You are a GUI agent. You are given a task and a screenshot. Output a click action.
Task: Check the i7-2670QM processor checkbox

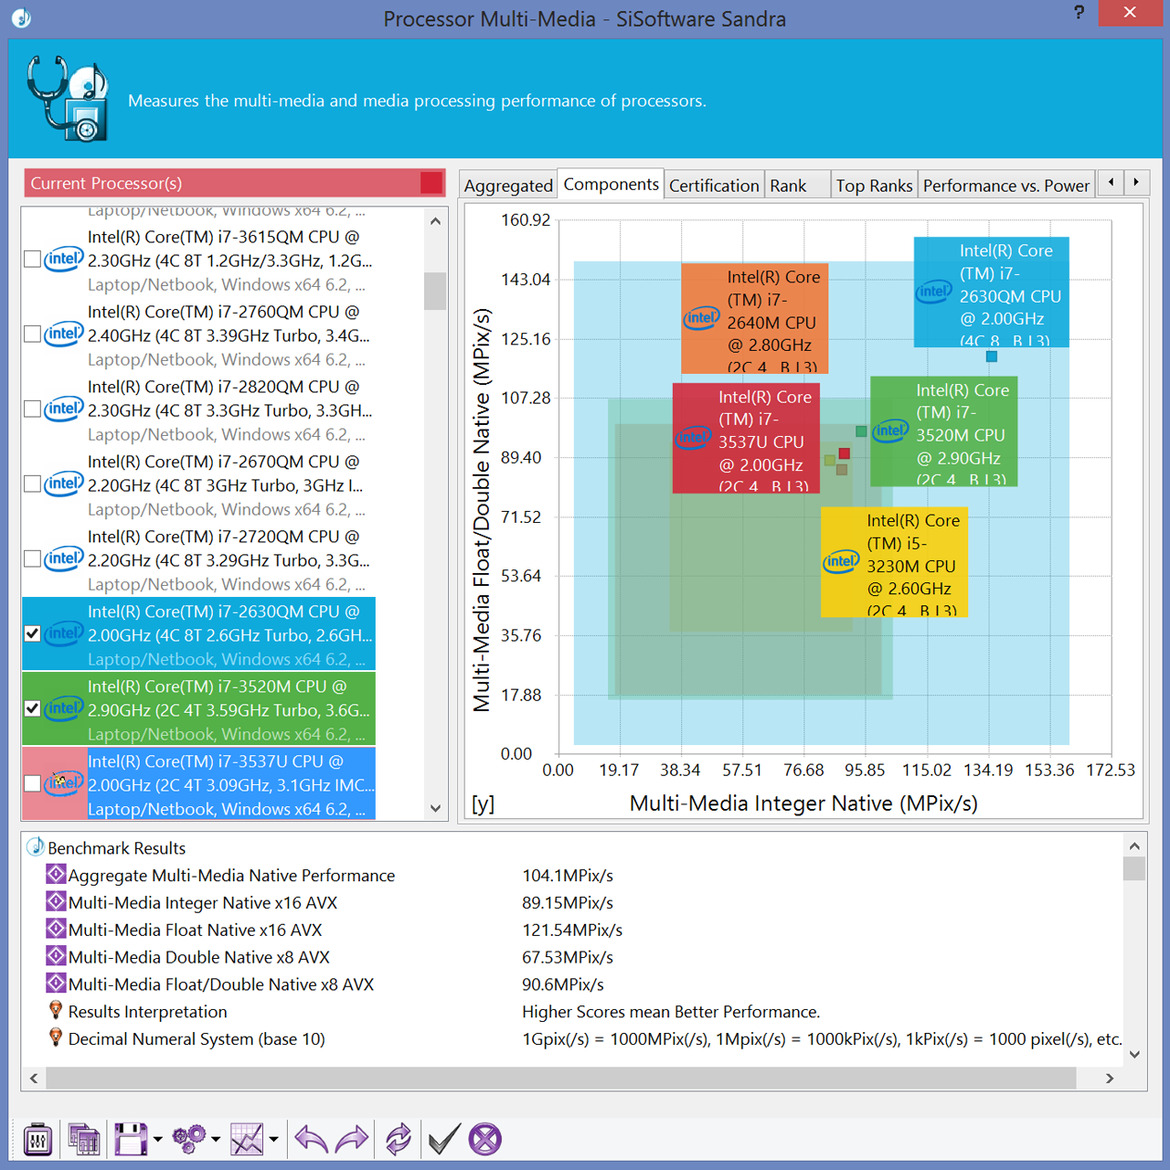tap(32, 484)
